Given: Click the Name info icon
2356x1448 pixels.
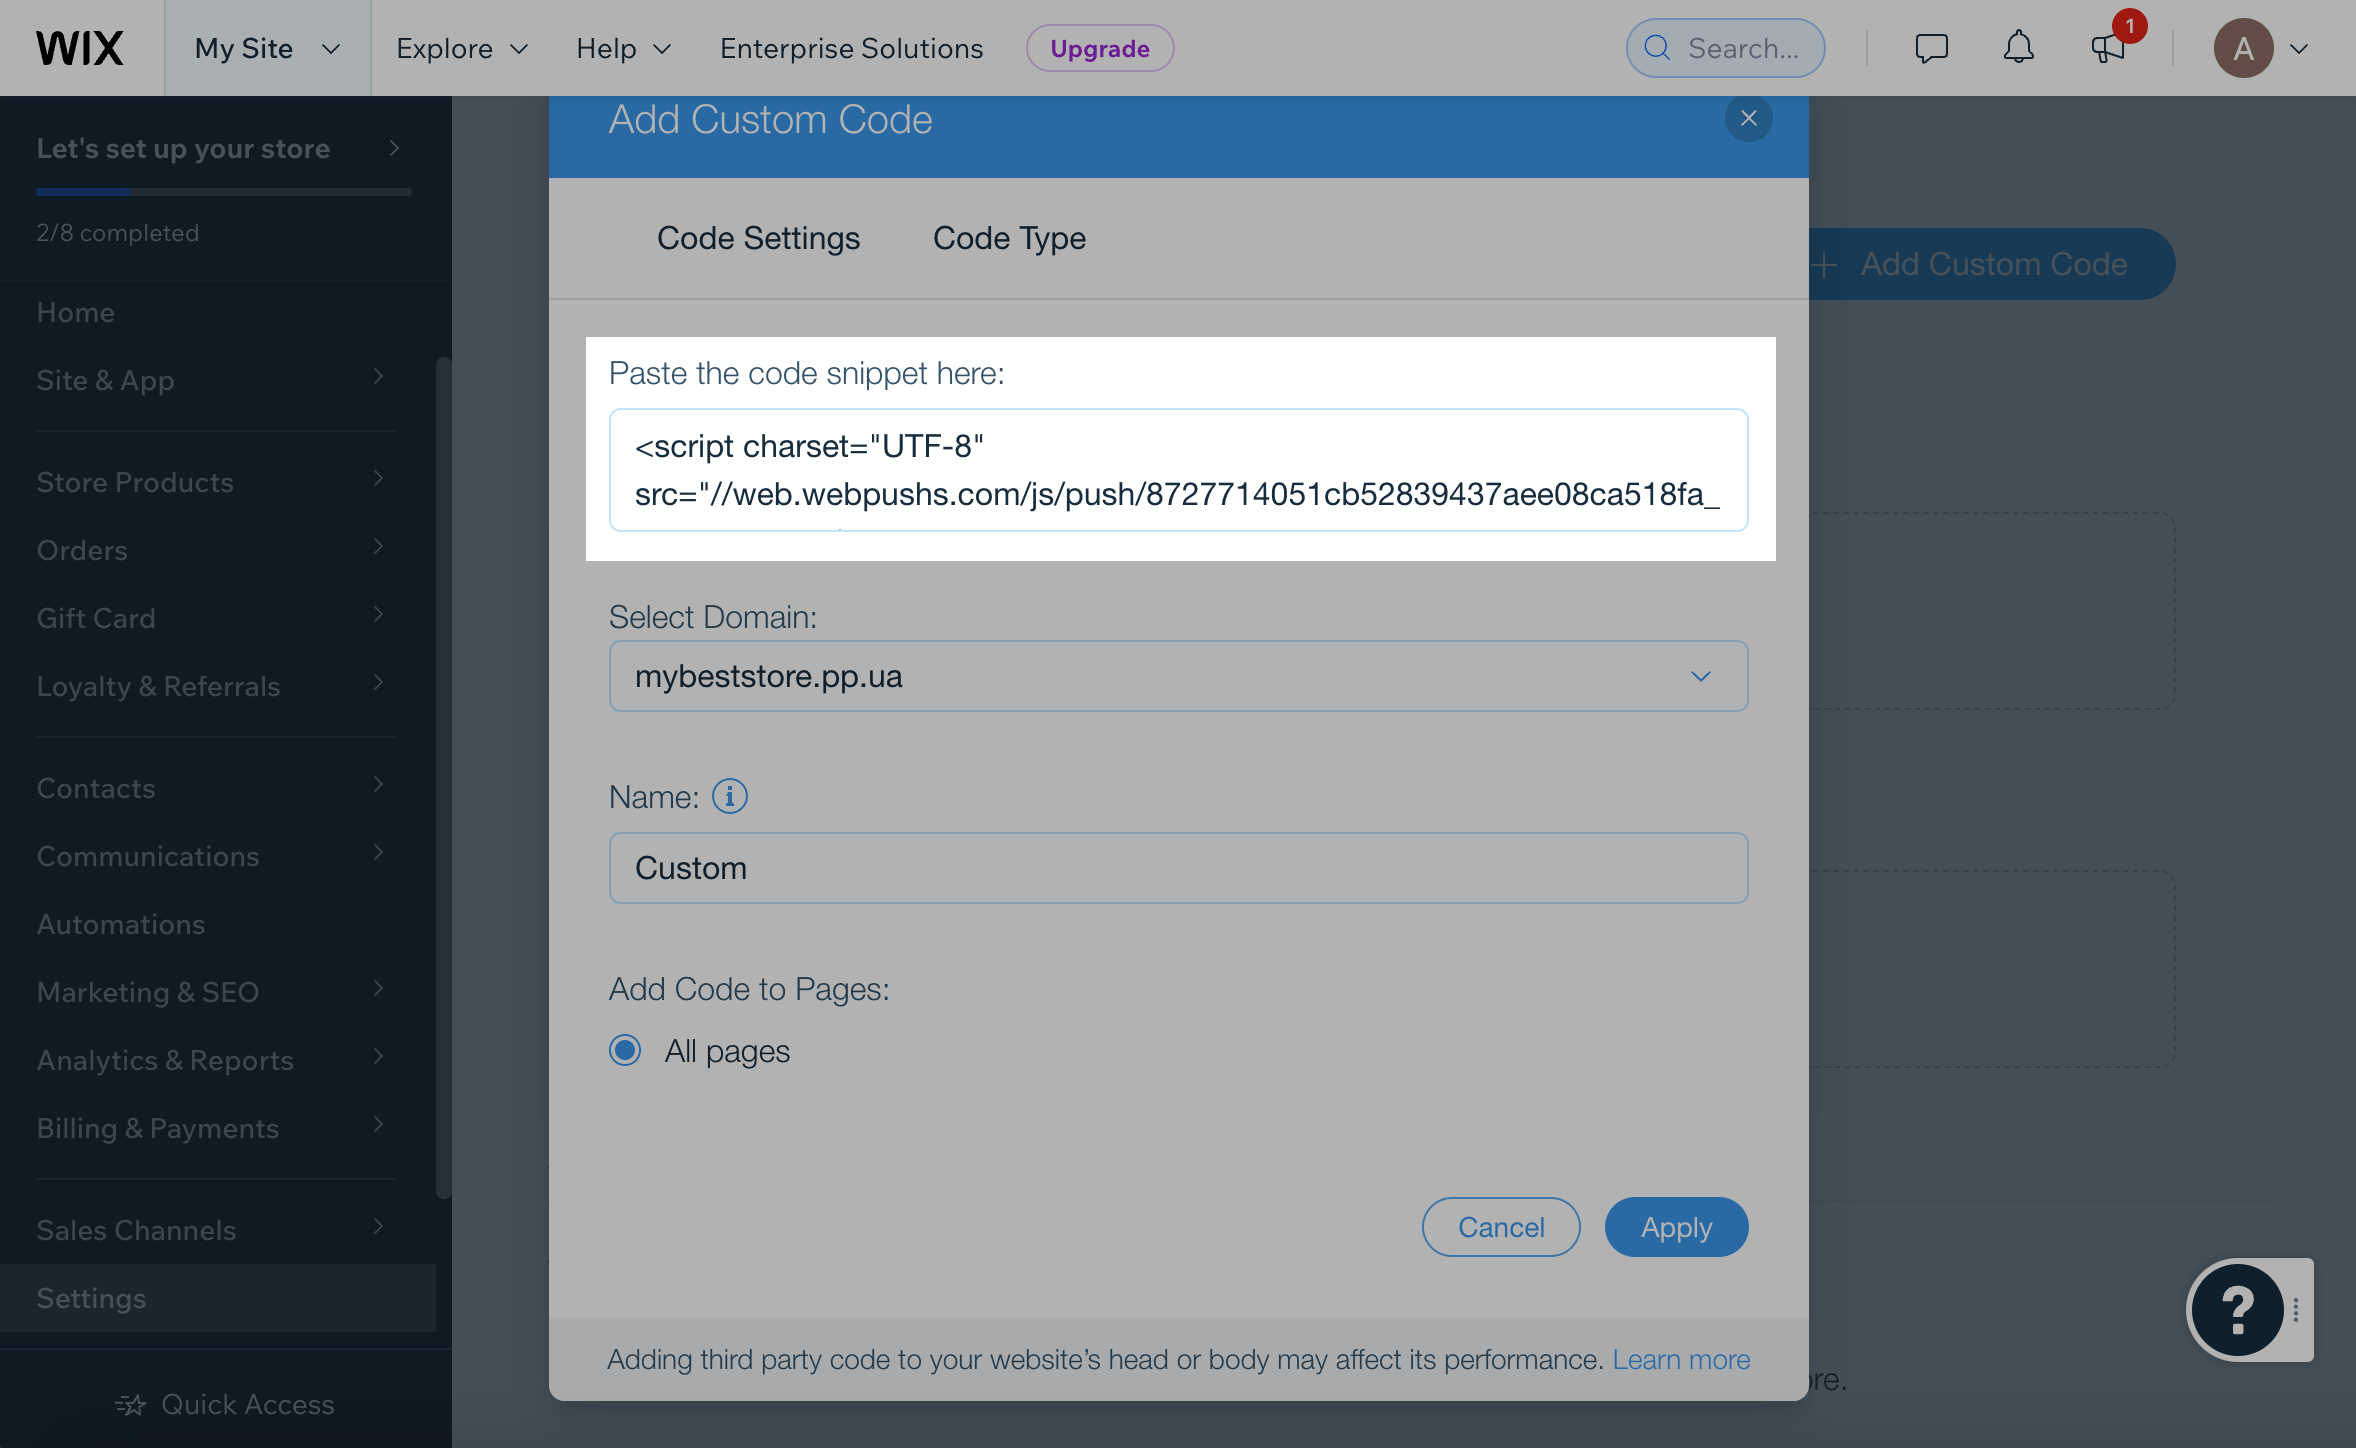Looking at the screenshot, I should pos(729,797).
